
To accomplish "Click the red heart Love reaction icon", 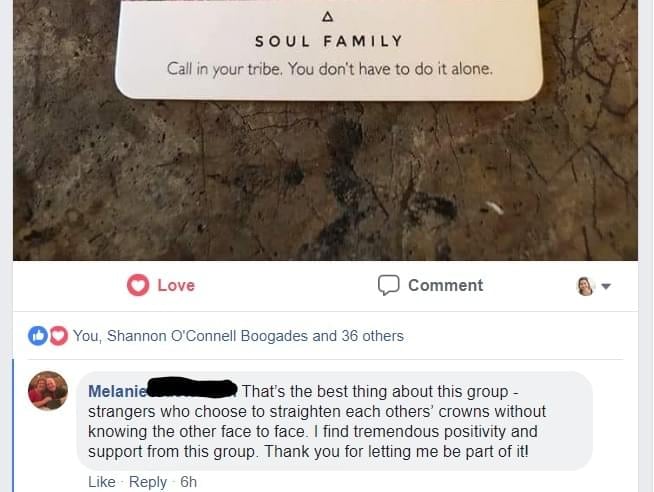I will point(138,285).
